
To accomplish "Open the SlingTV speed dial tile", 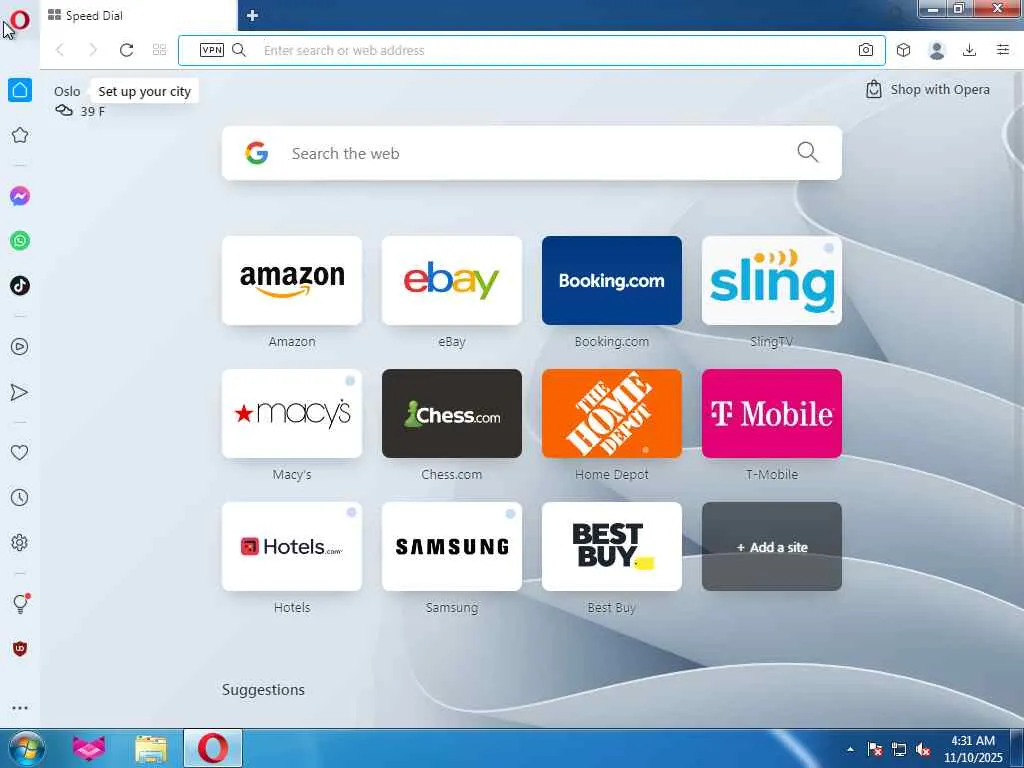I will [772, 281].
